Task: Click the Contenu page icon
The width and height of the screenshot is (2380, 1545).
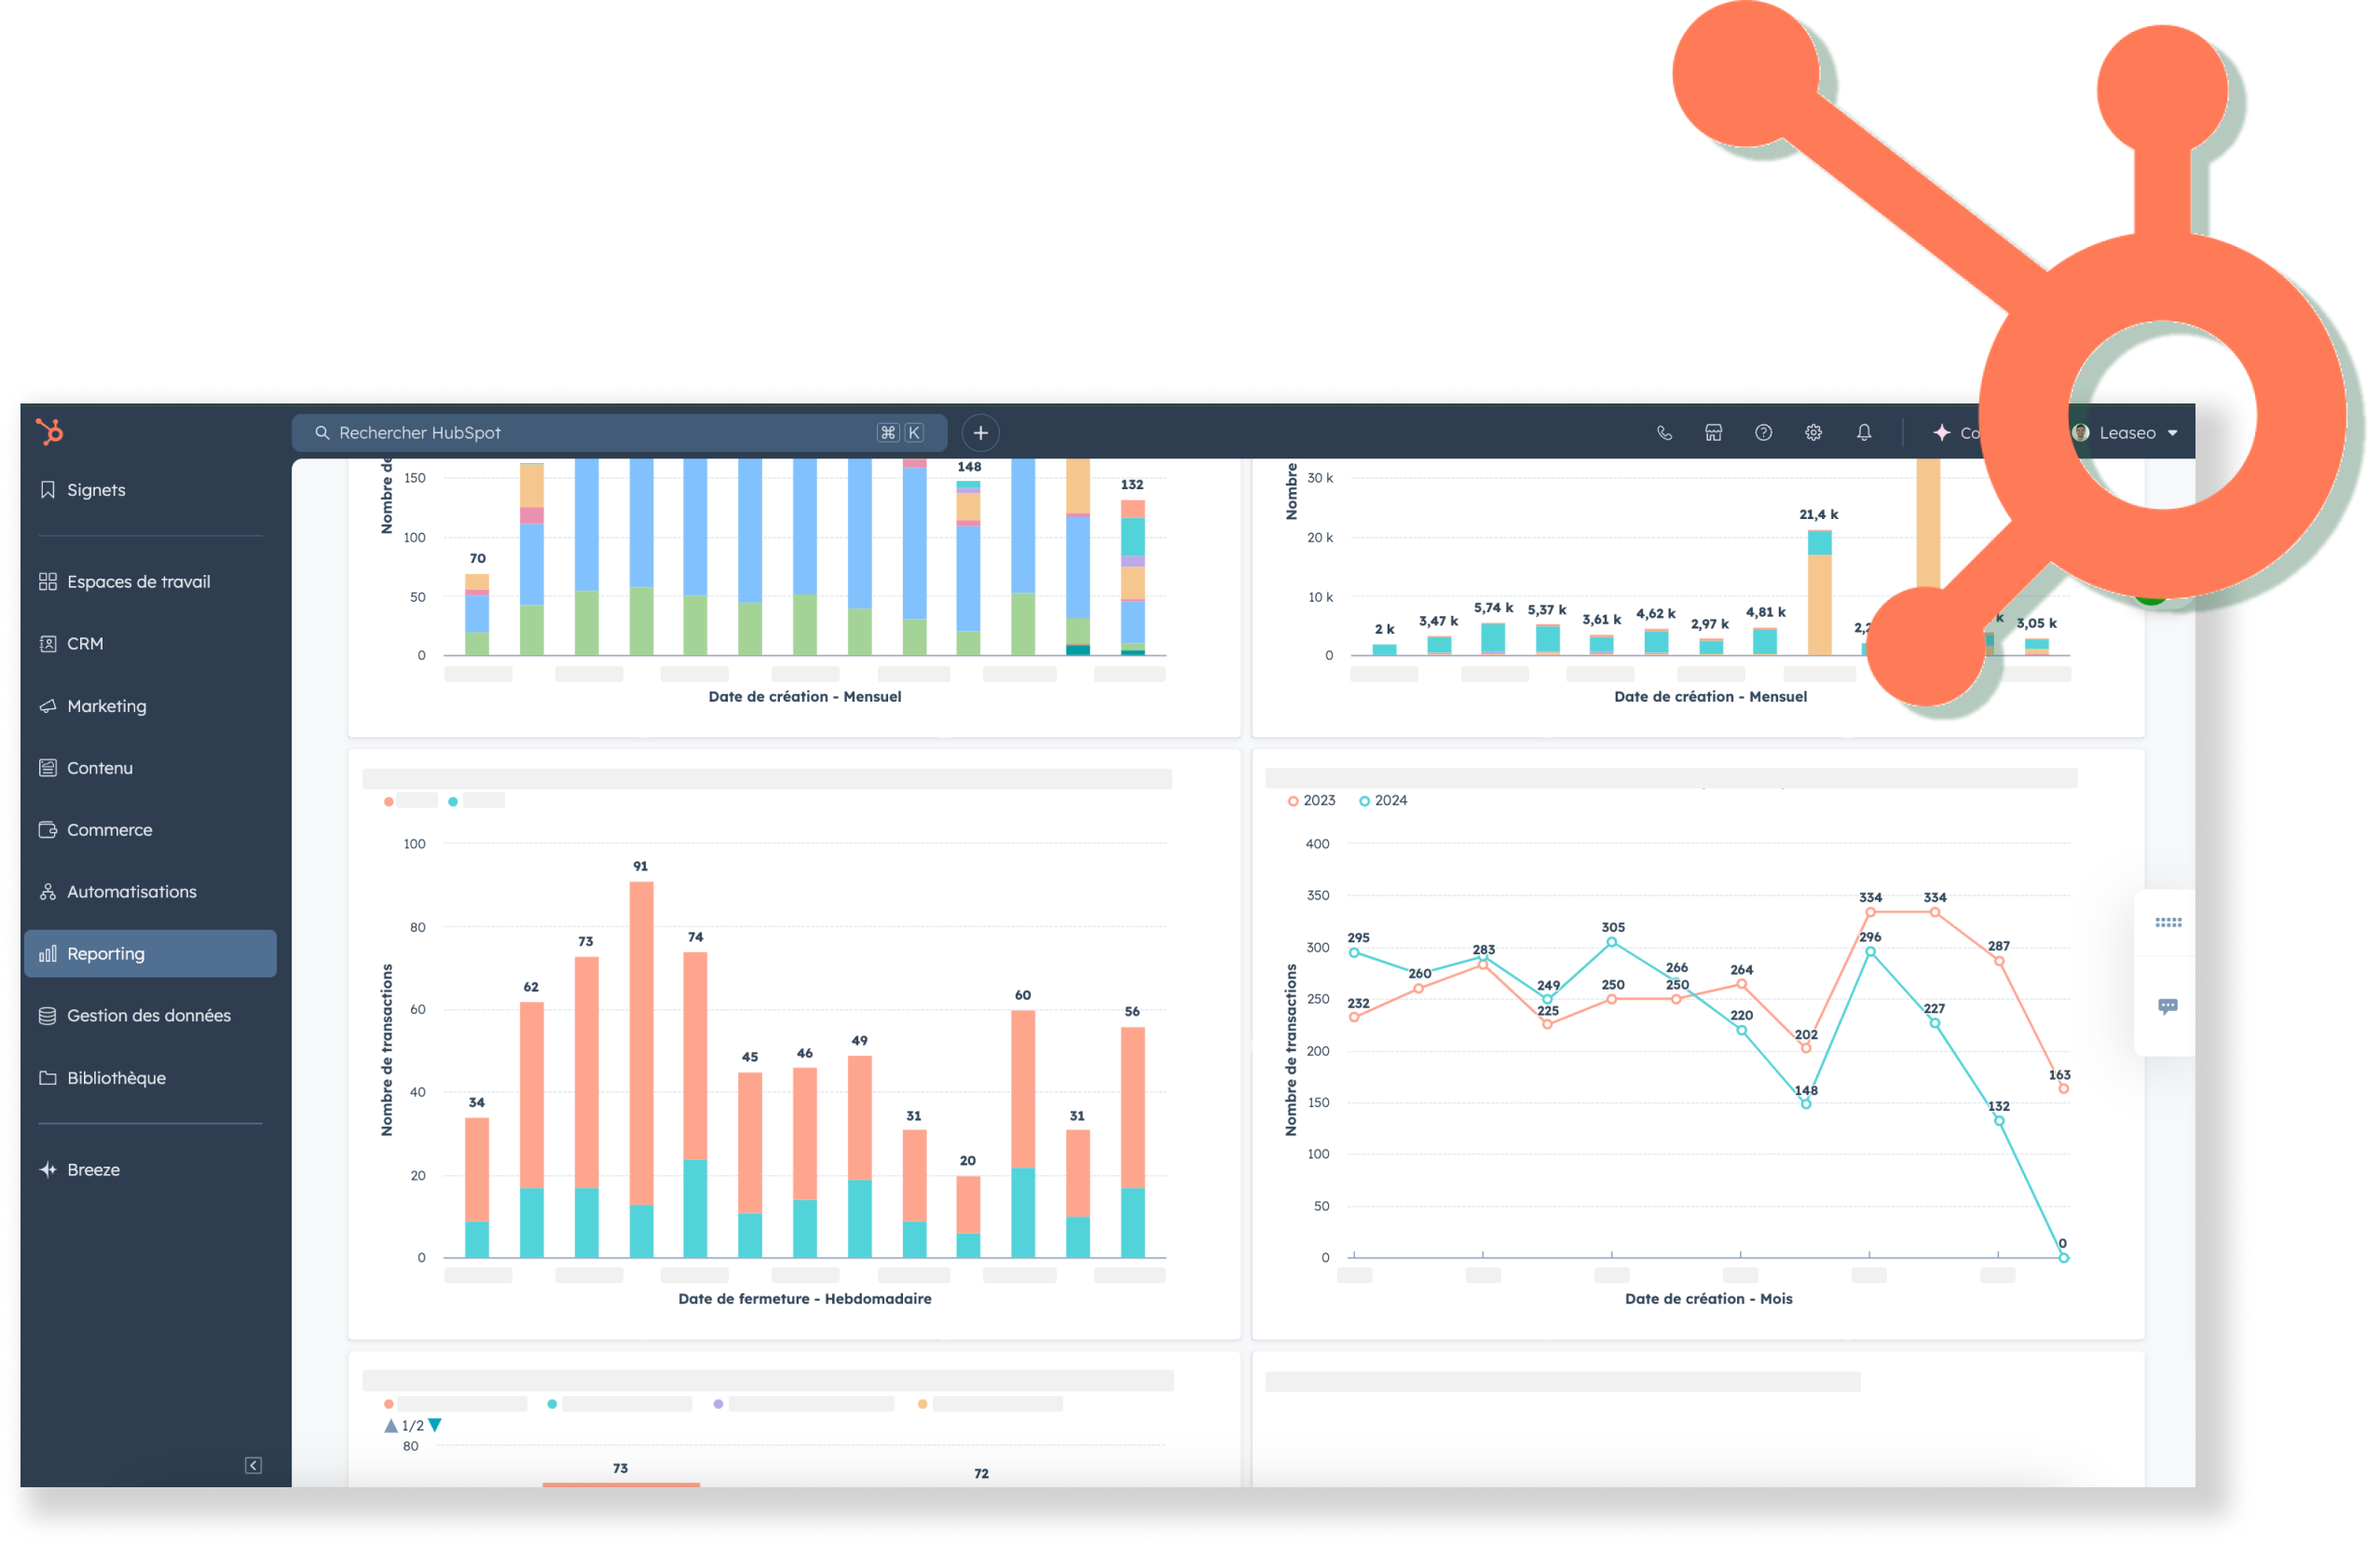Action: (x=47, y=768)
